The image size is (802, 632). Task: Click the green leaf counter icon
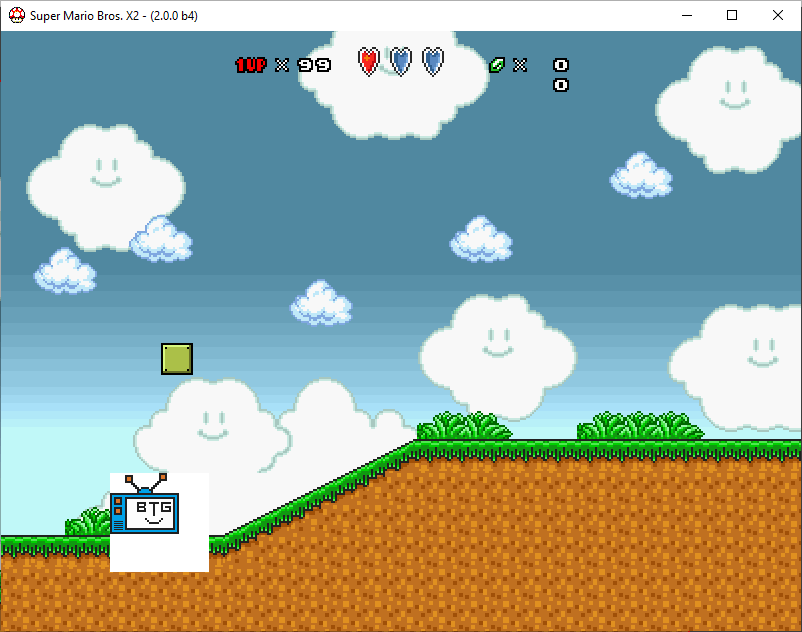[497, 65]
